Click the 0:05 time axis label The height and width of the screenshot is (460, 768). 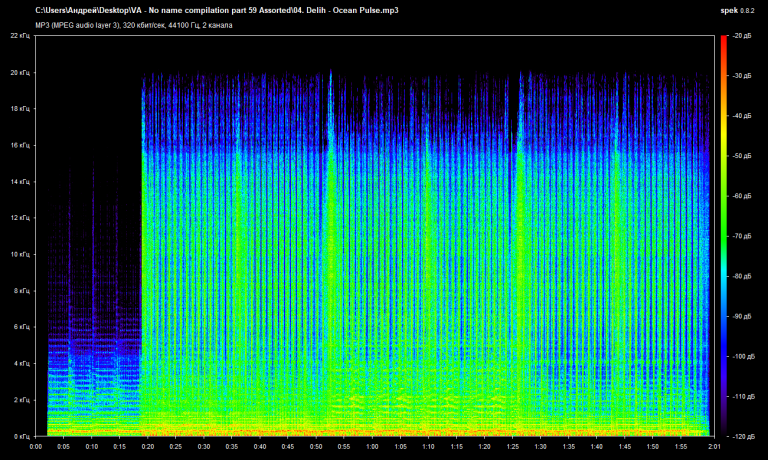point(64,447)
